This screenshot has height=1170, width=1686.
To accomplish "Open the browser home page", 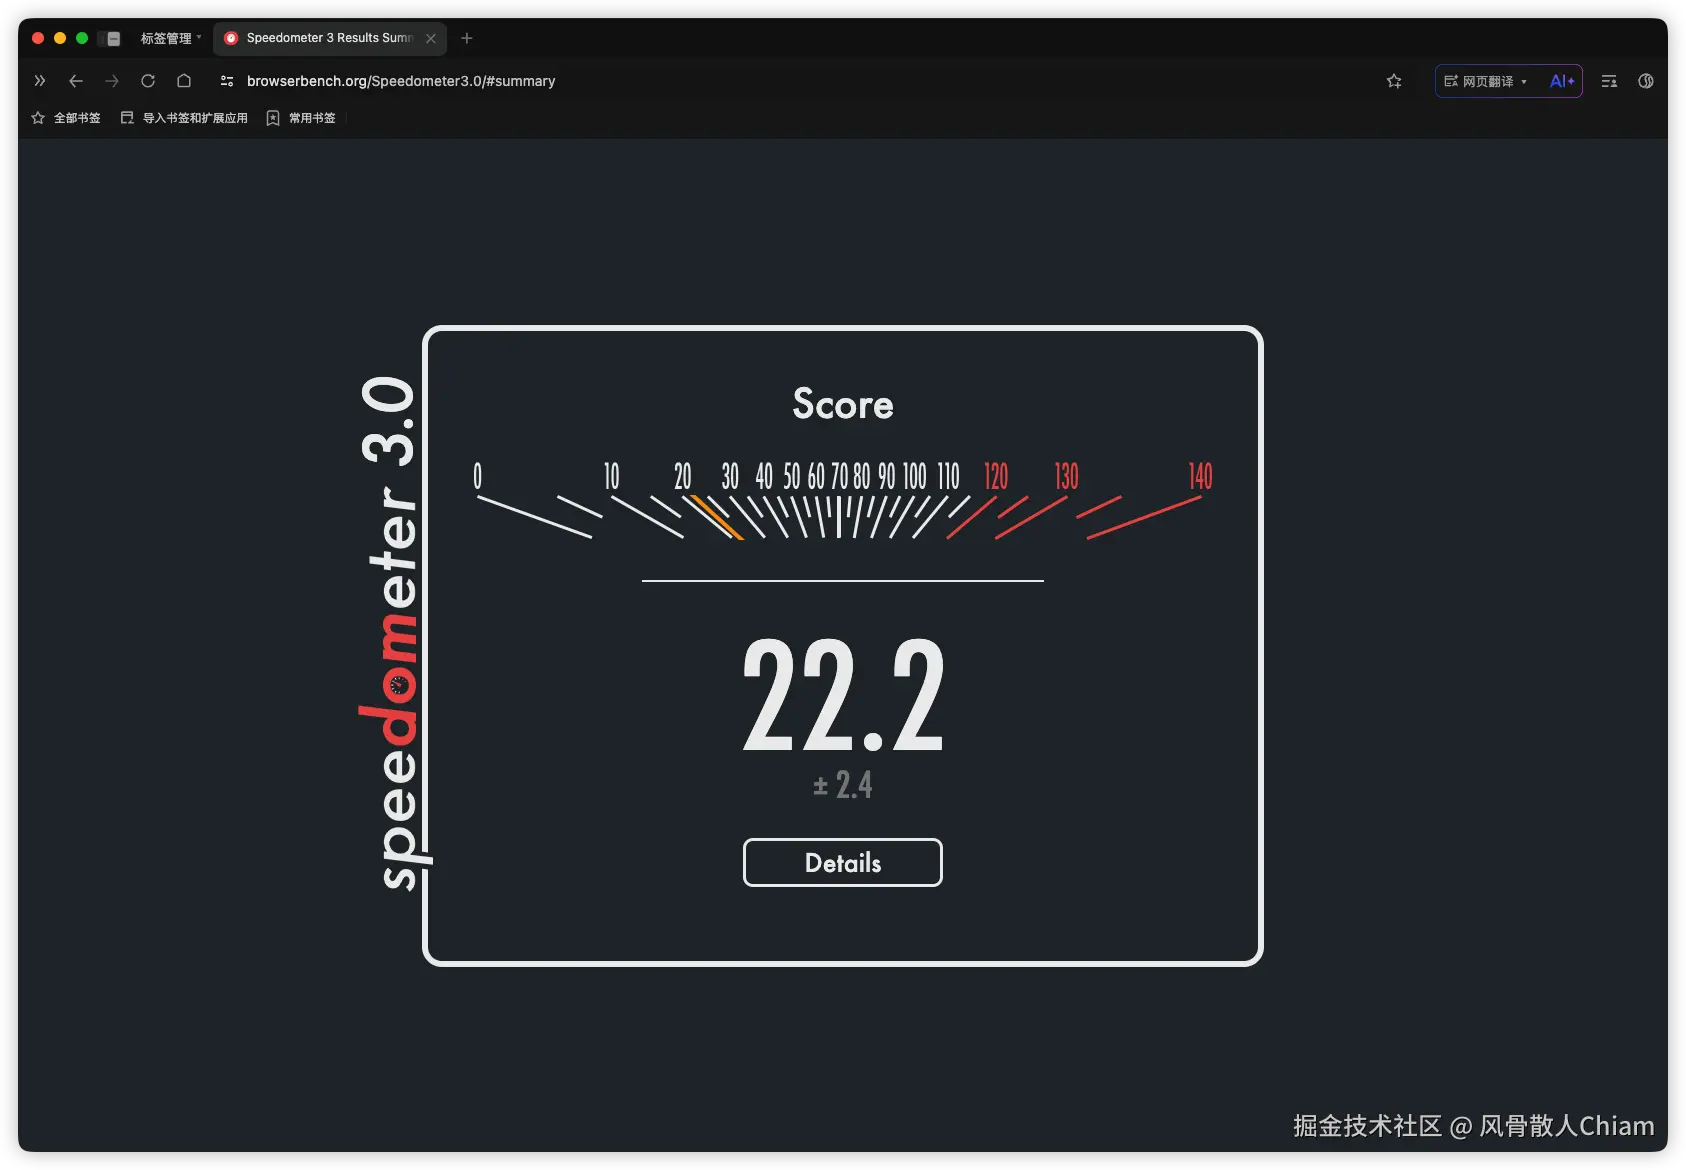I will (184, 81).
